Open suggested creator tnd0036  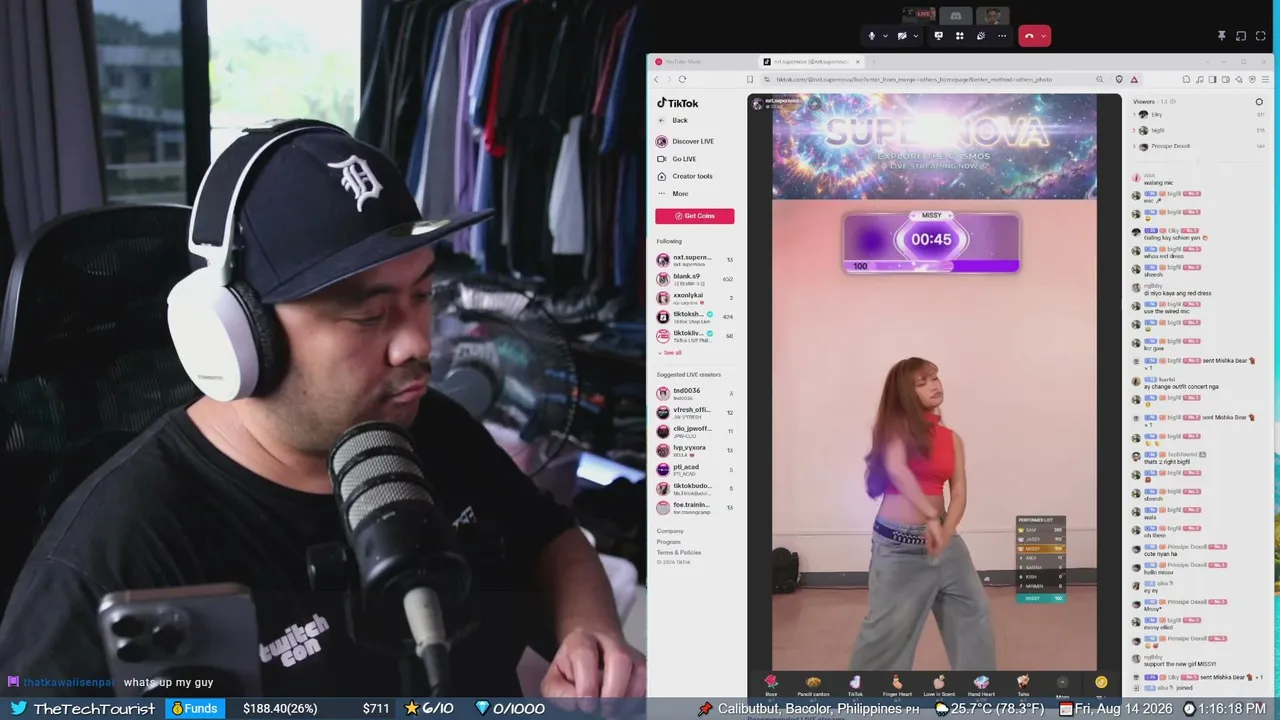[x=695, y=393]
